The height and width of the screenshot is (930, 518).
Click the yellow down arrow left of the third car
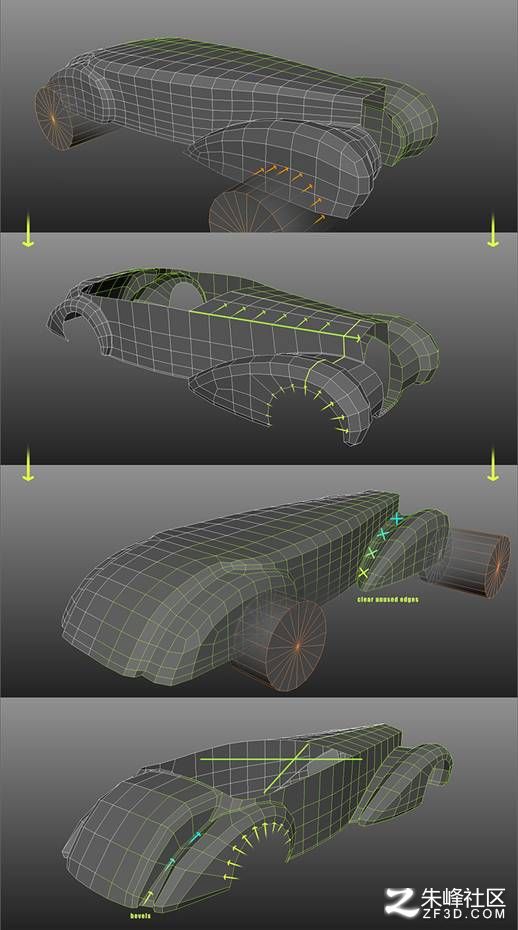[28, 464]
